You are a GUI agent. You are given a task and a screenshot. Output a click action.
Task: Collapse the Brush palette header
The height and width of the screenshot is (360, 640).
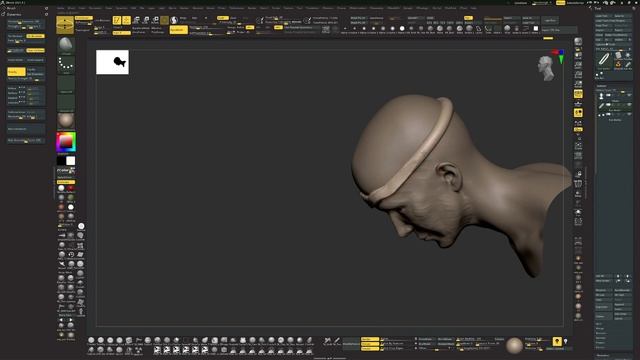[x=11, y=8]
